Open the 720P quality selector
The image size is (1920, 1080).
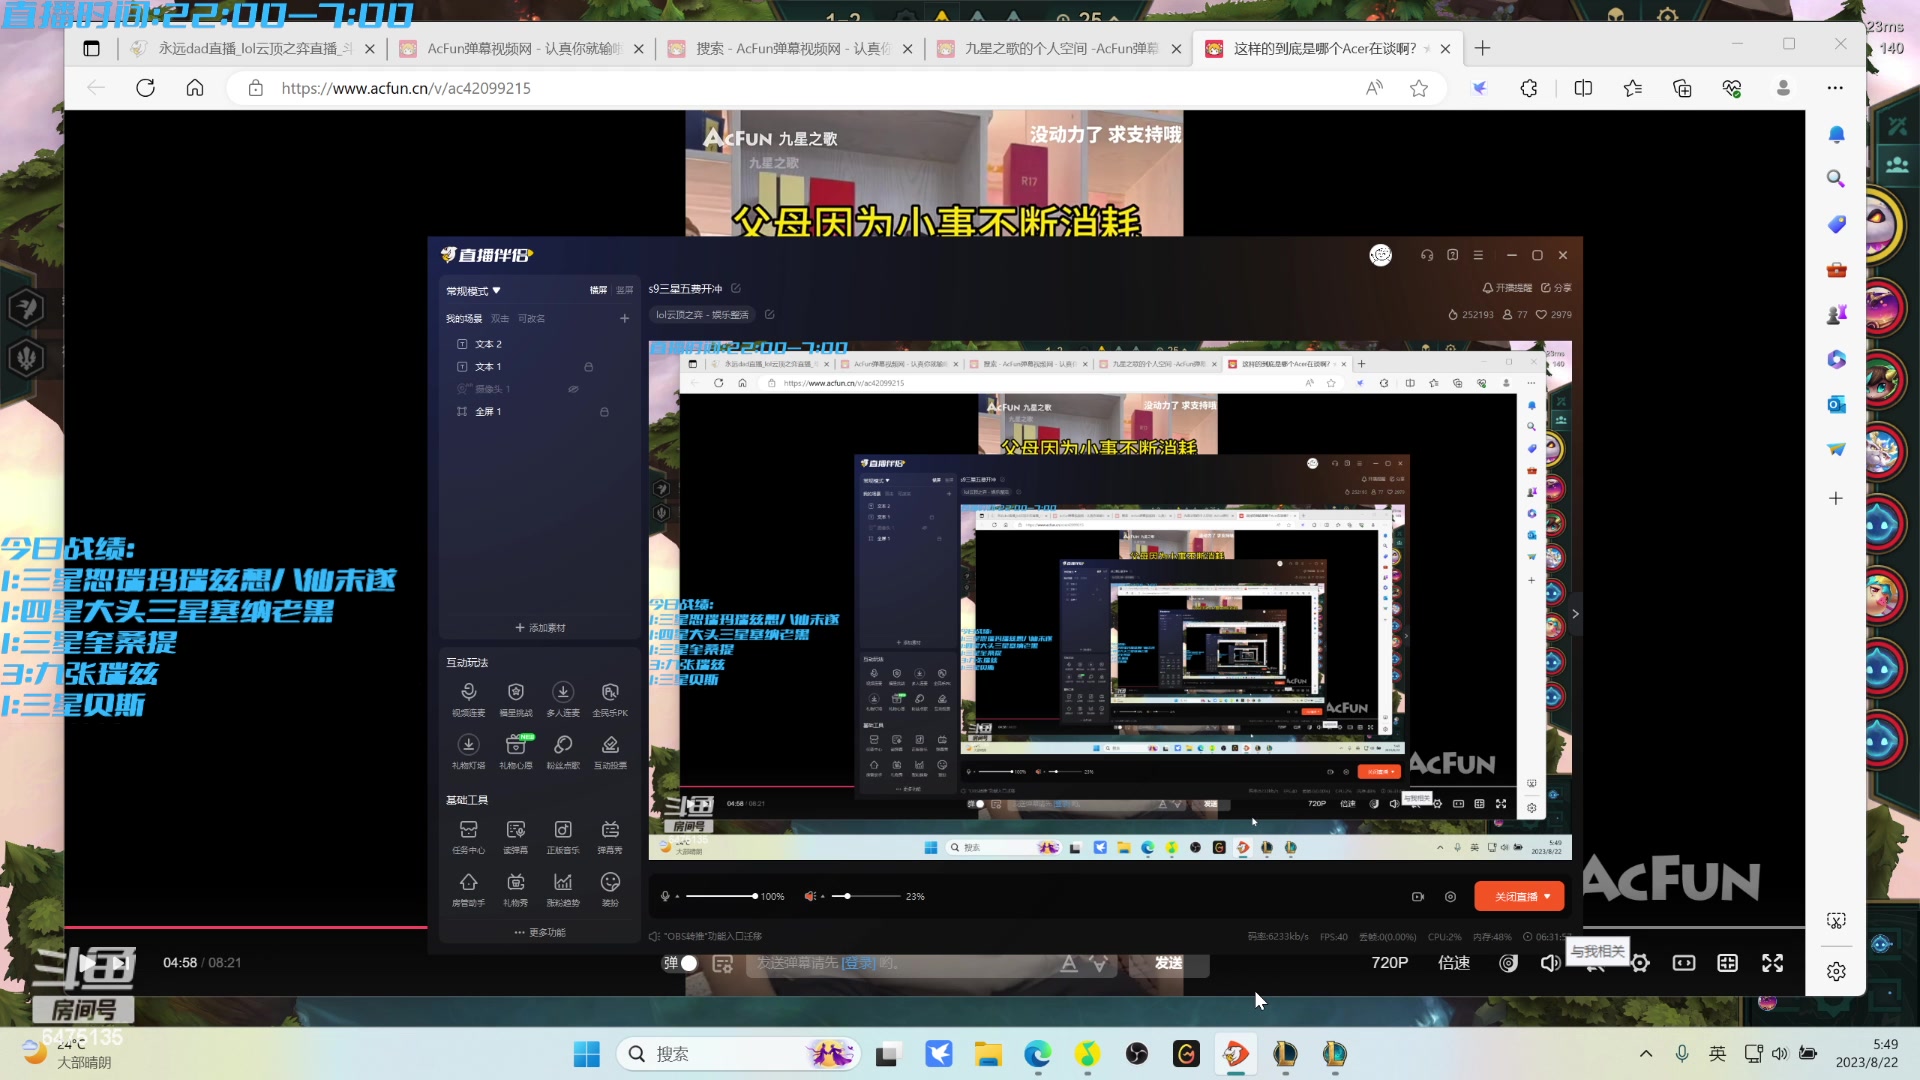pos(1389,962)
